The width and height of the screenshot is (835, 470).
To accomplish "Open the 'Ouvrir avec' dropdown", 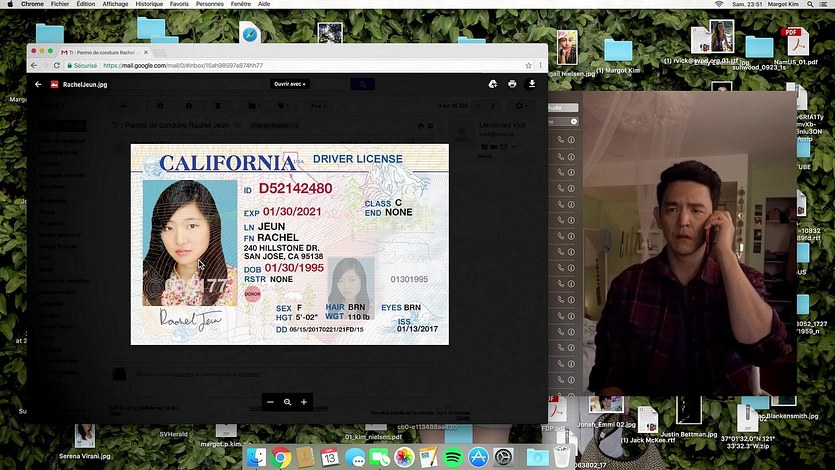I will click(290, 84).
